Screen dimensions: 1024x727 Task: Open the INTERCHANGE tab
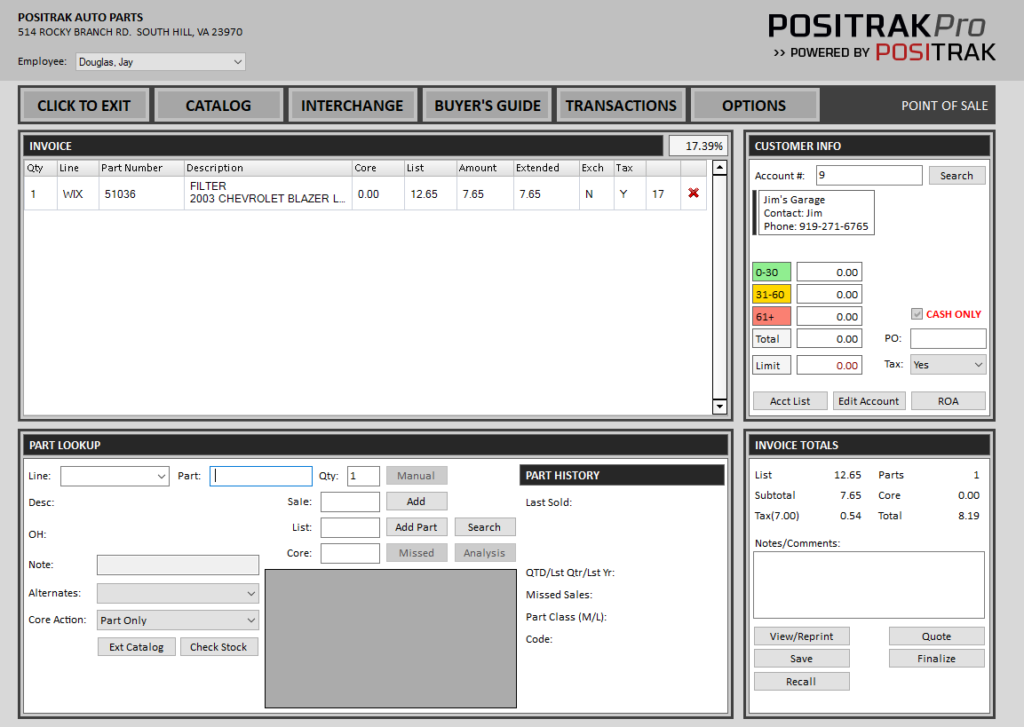point(352,105)
